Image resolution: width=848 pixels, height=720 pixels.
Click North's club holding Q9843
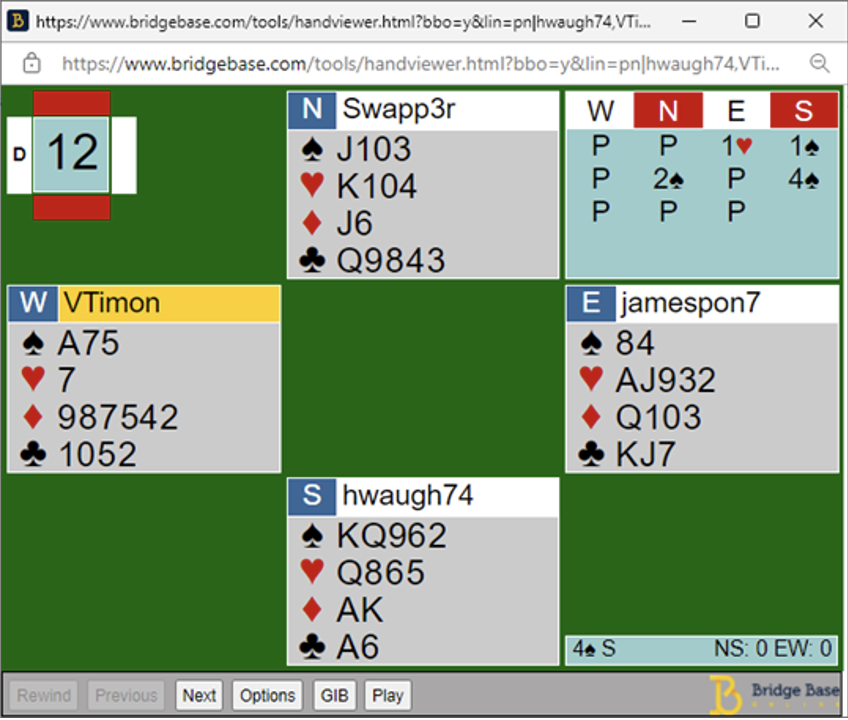[390, 260]
